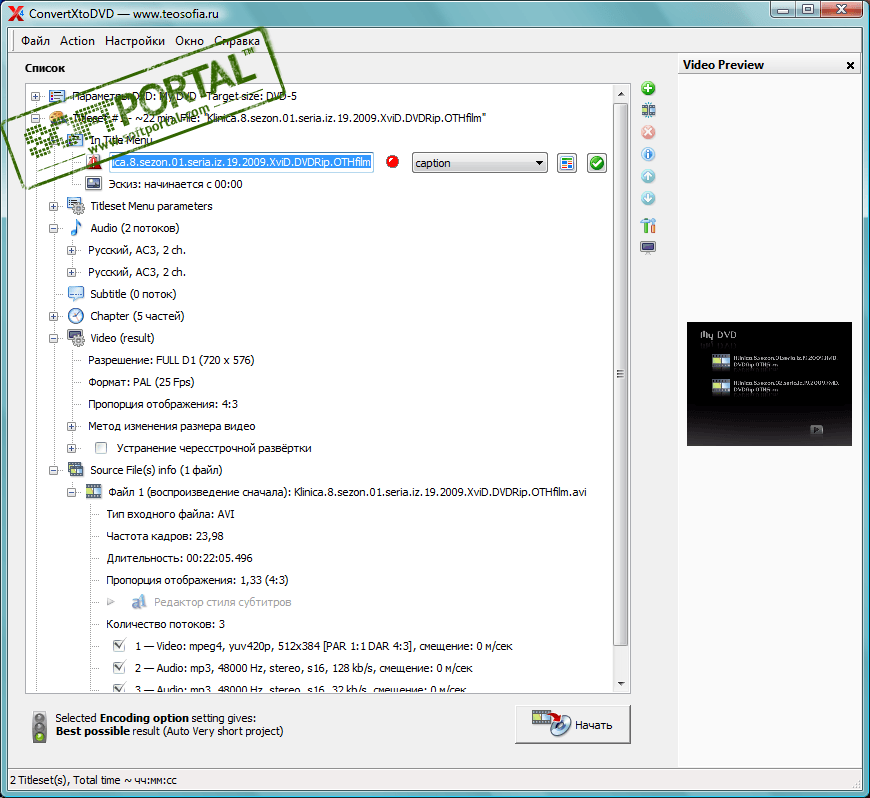
Task: Expand Метод изменения размера видео node
Action: (x=72, y=427)
